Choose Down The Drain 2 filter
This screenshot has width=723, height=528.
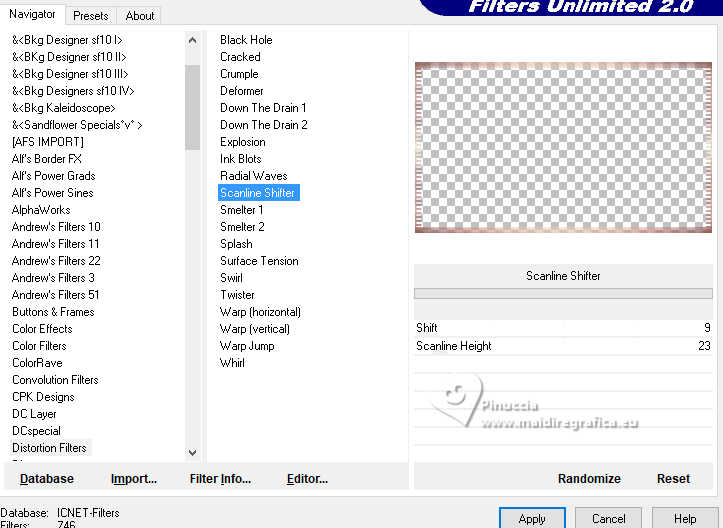pos(264,125)
